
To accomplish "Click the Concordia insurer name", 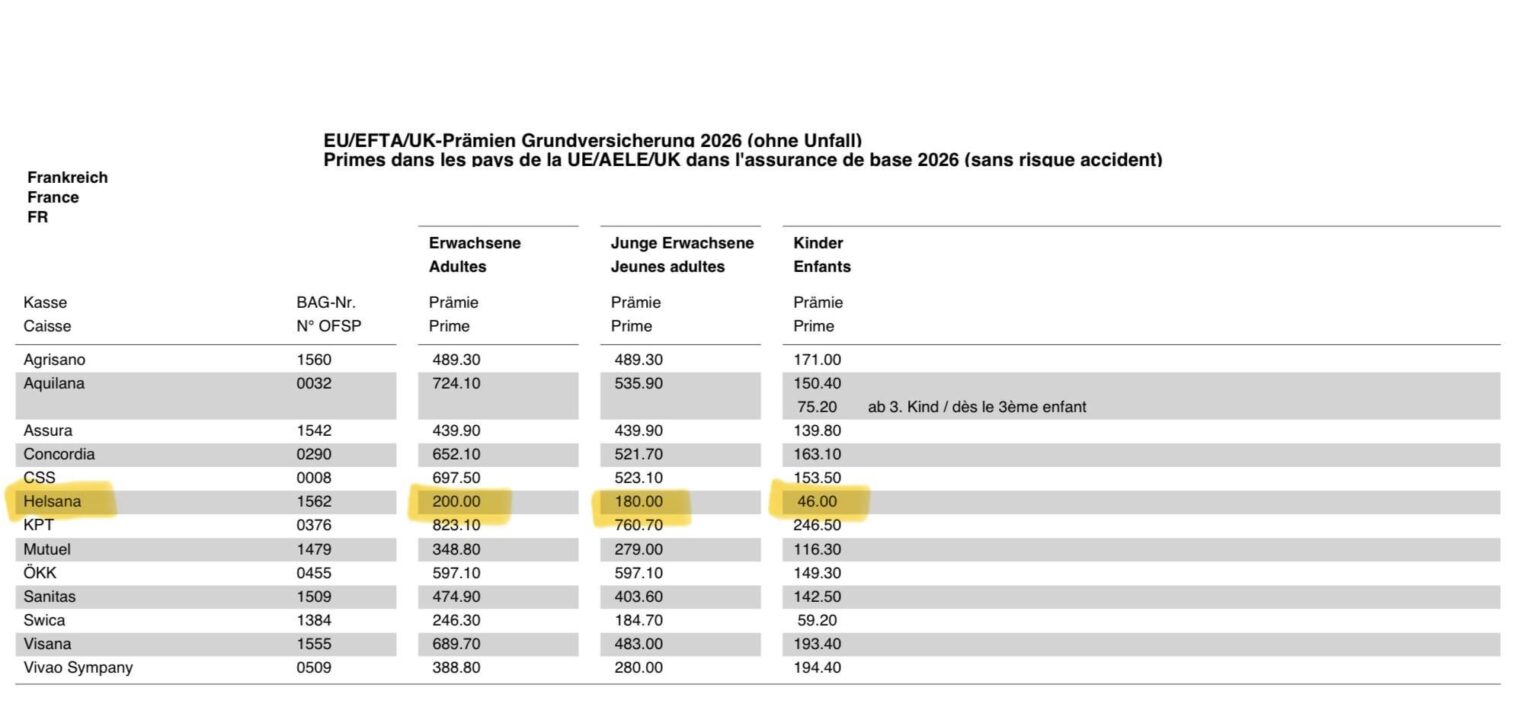I will coord(59,454).
